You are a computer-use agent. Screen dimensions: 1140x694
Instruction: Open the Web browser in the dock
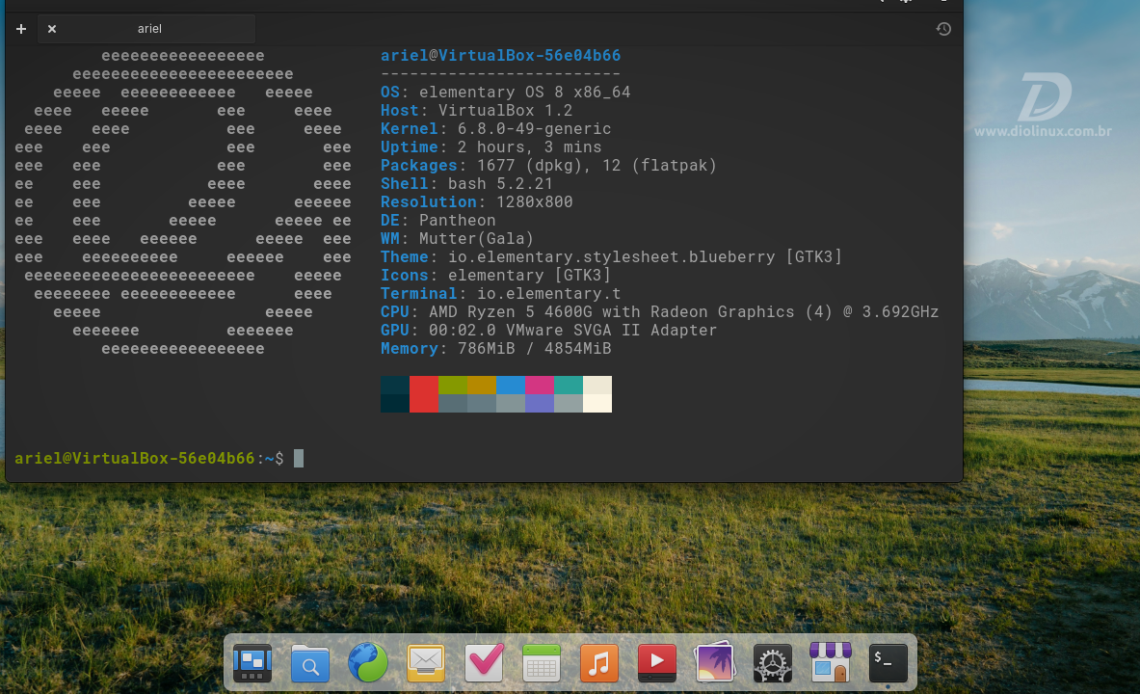[368, 663]
